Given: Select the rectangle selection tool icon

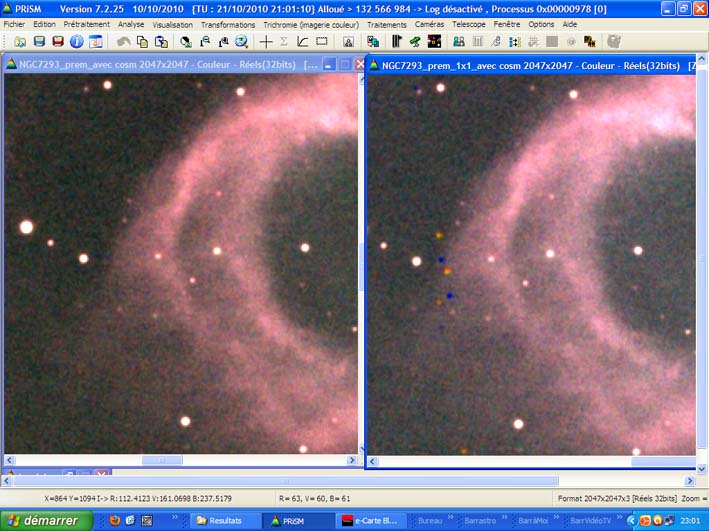Looking at the screenshot, I should [322, 42].
